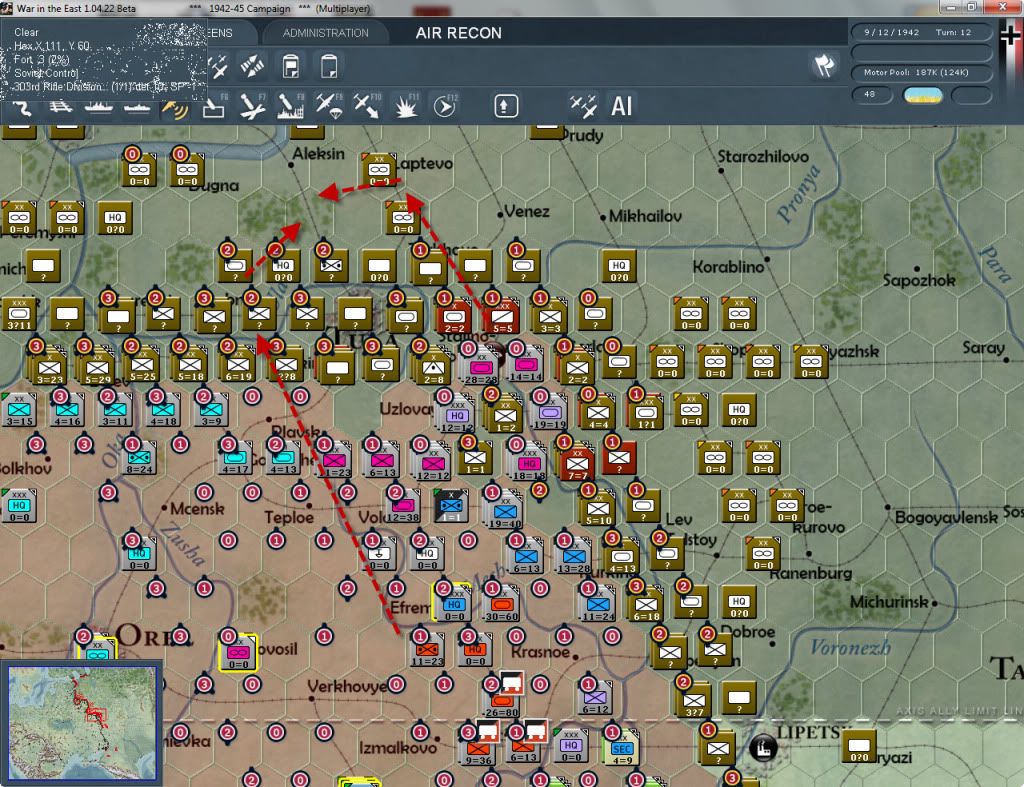Viewport: 1024px width, 787px height.
Task: Select the F8 bomb city mode icon
Action: 291,106
